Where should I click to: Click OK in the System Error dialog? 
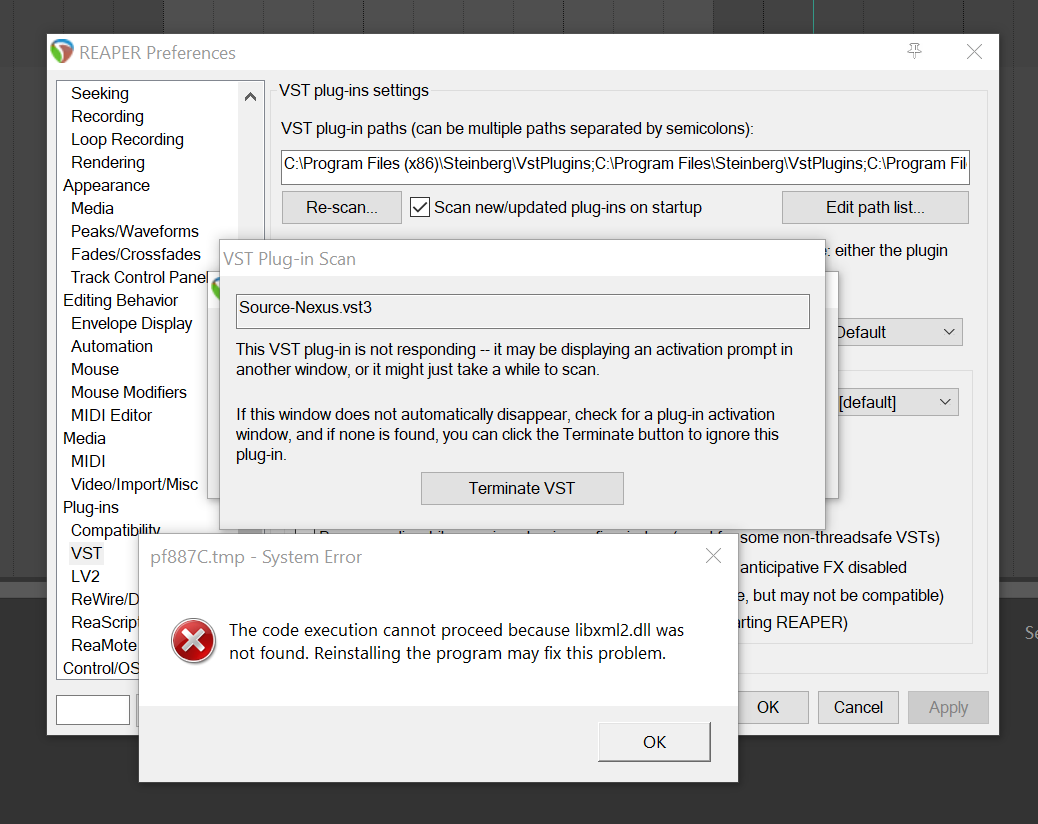tap(654, 742)
